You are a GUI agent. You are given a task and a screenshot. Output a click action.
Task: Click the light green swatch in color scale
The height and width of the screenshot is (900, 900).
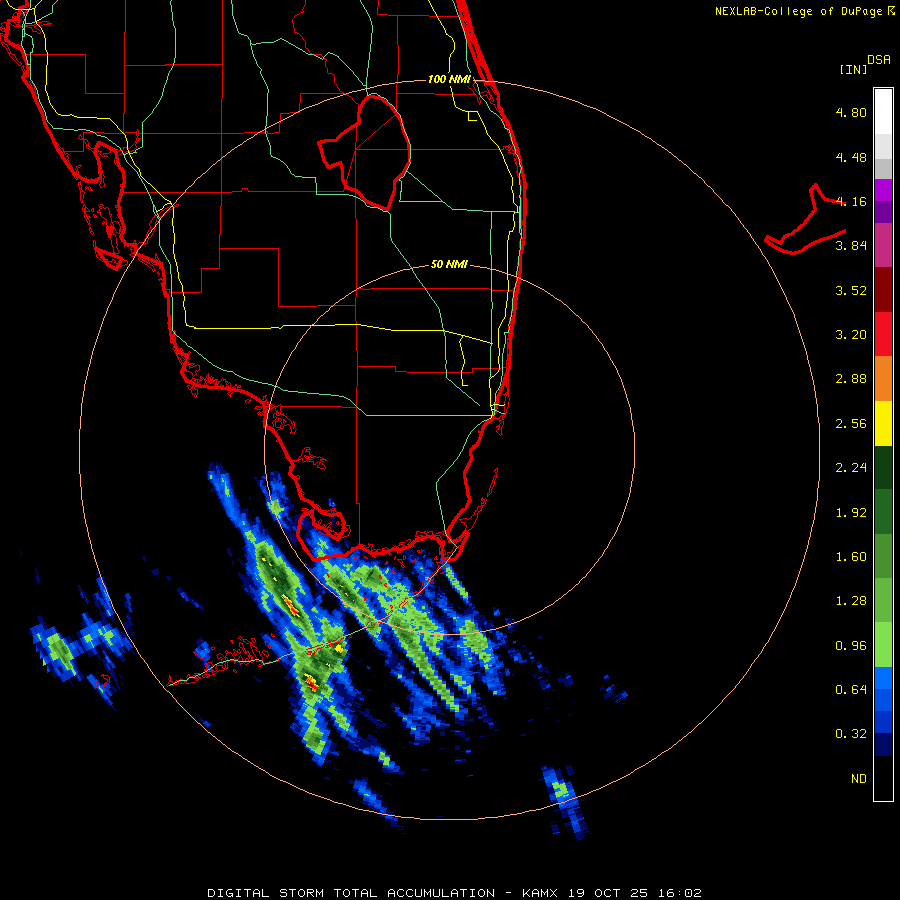coord(883,645)
